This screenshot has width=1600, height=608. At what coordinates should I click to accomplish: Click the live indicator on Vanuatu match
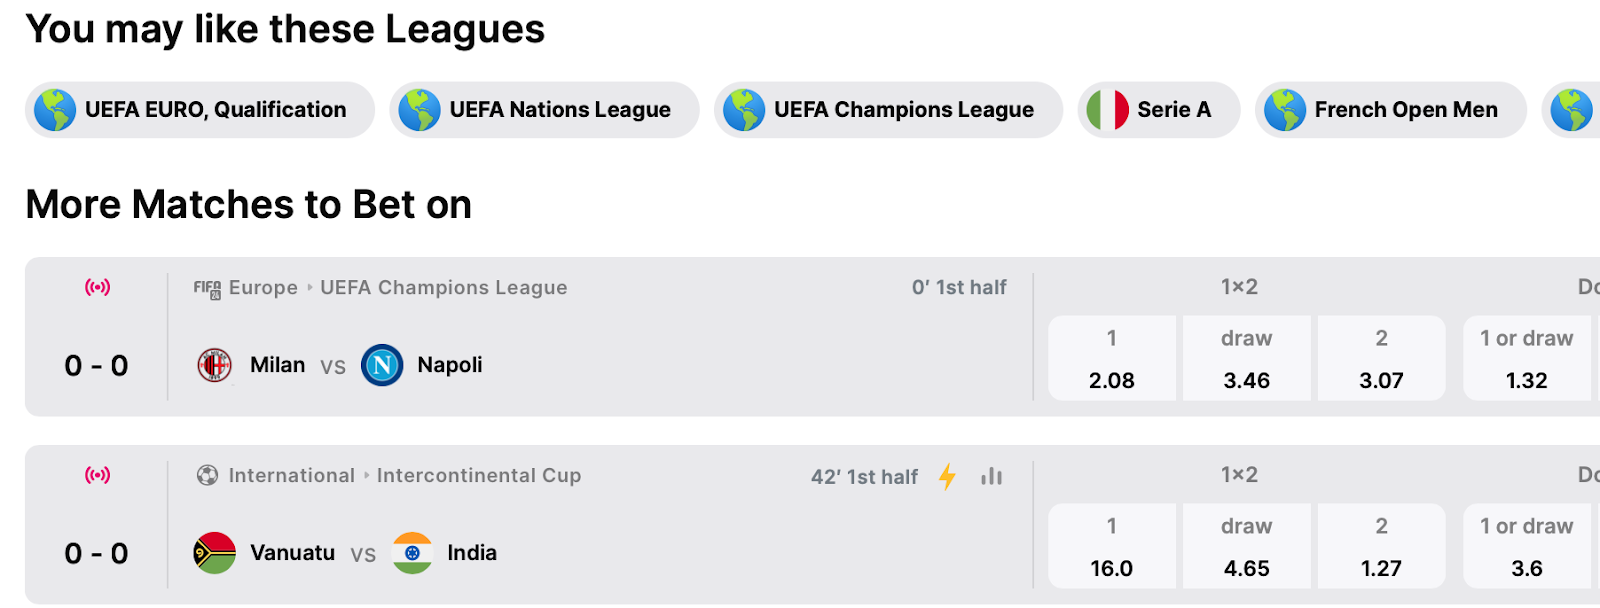click(x=97, y=475)
